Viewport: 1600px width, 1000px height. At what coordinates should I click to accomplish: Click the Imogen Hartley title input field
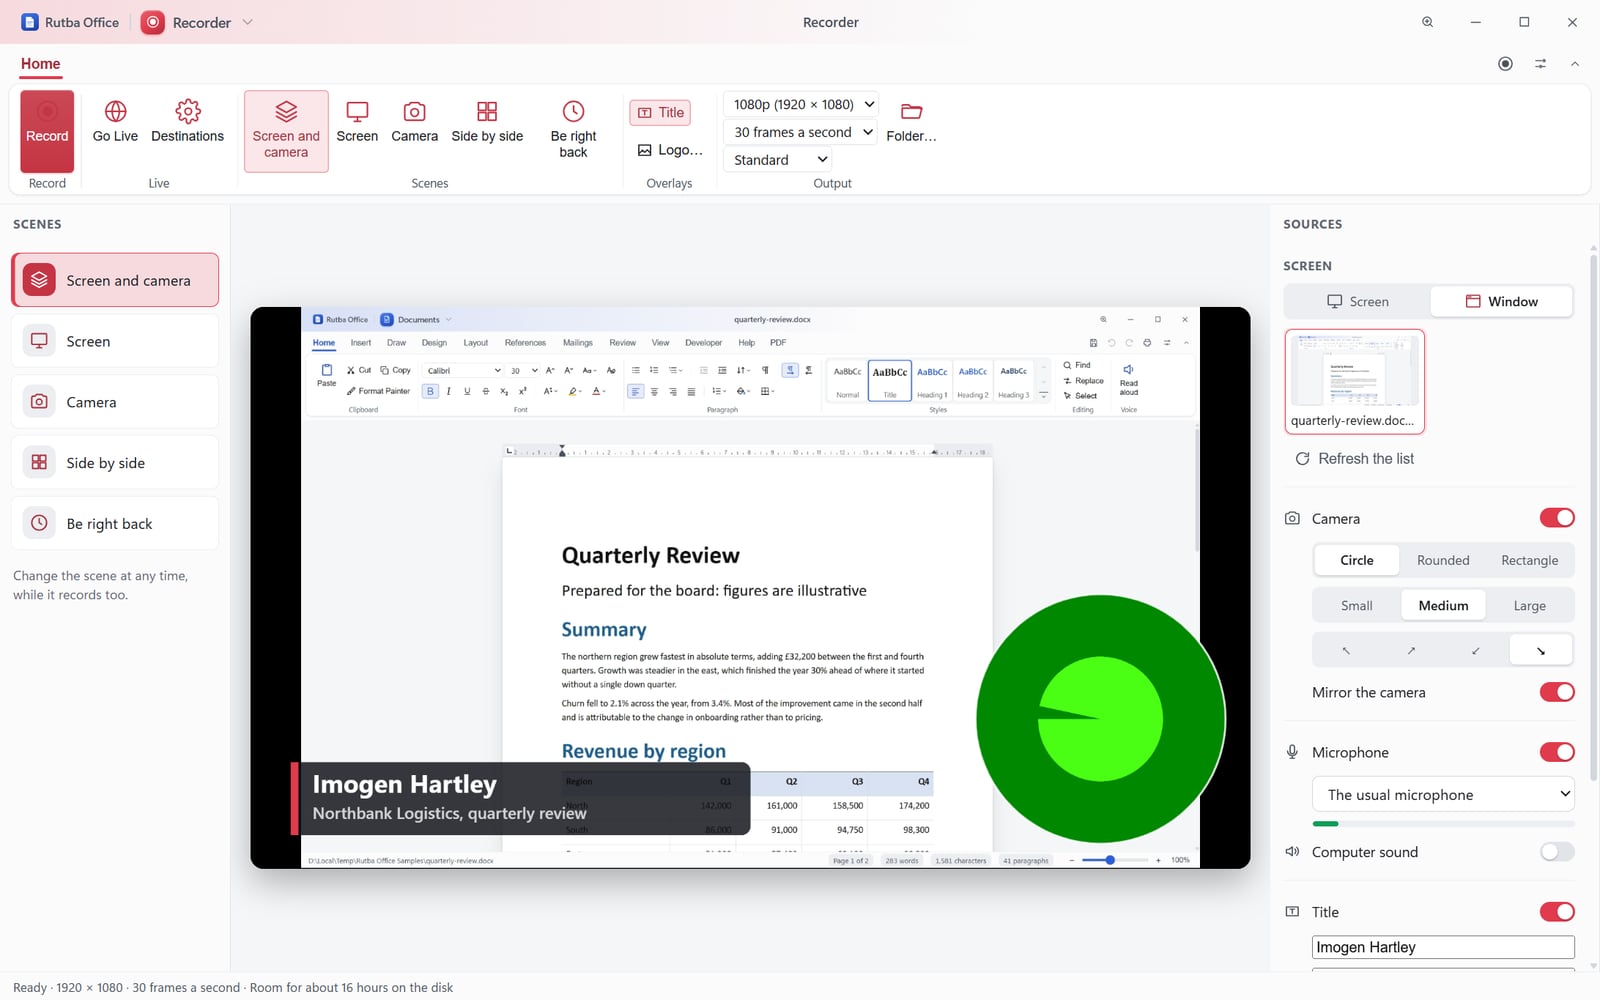(1443, 947)
